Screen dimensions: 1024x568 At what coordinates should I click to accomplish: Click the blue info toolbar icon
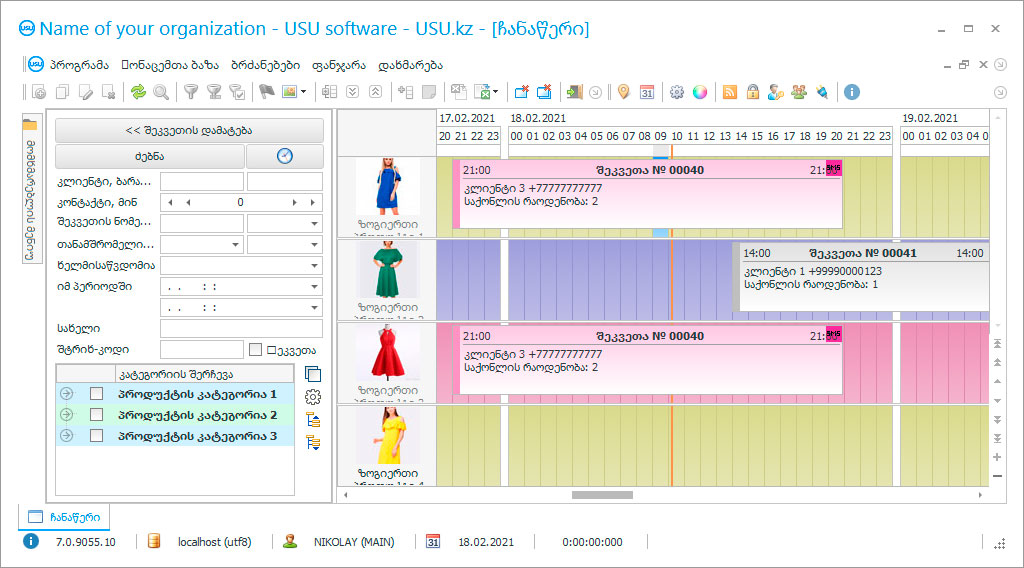tap(852, 93)
